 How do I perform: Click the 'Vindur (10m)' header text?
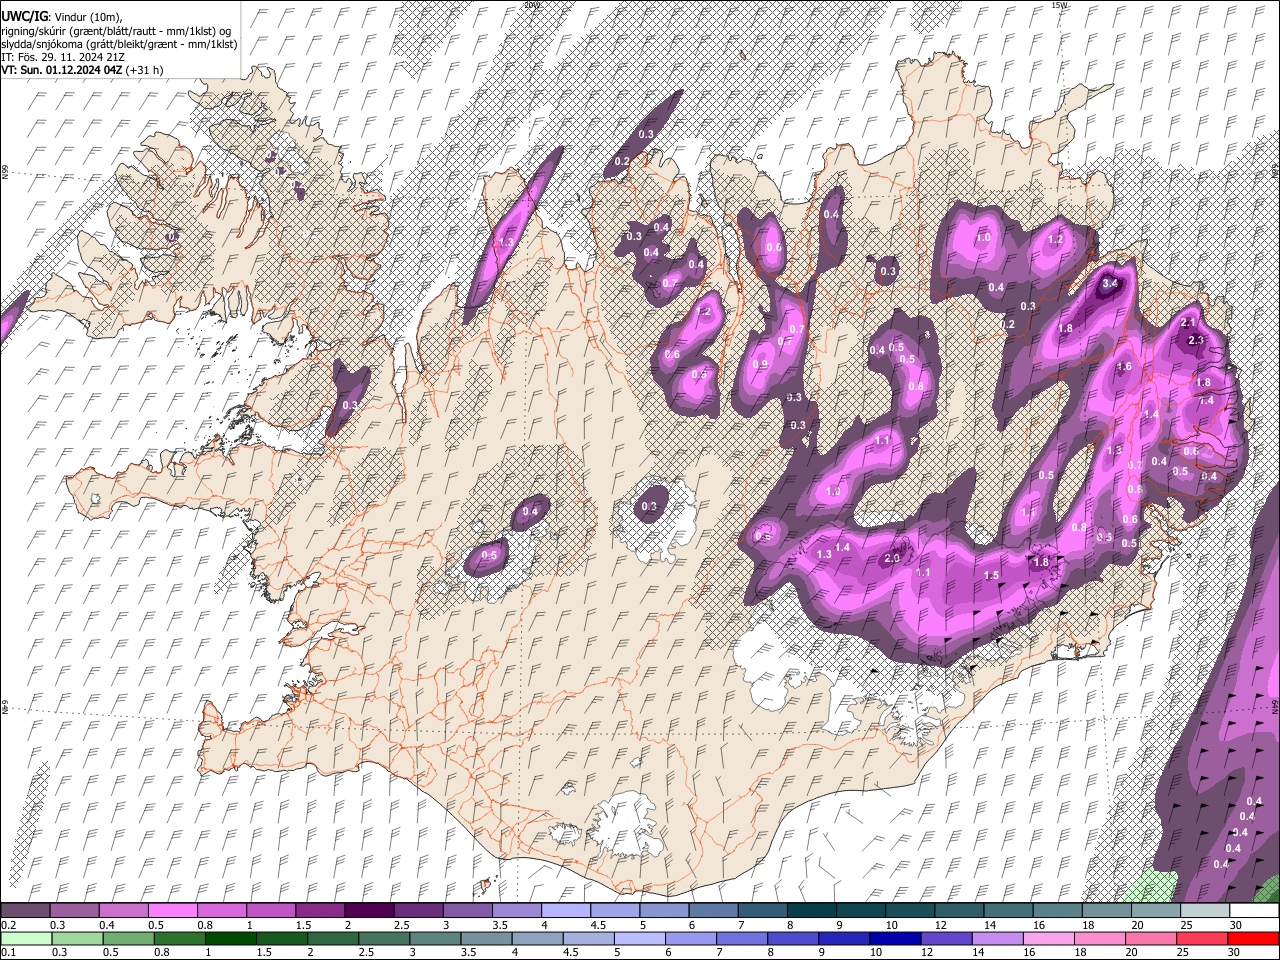[87, 17]
